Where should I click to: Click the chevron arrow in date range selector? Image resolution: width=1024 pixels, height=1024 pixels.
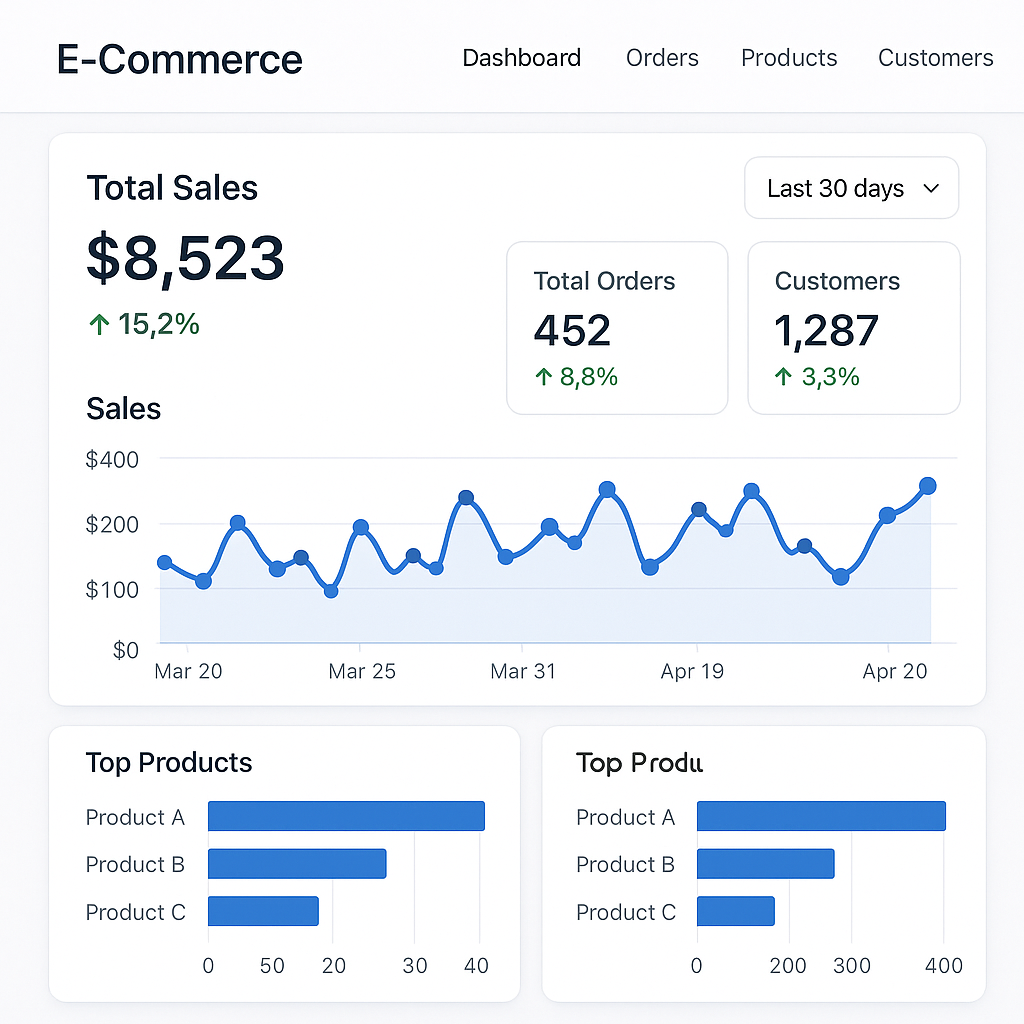(931, 188)
